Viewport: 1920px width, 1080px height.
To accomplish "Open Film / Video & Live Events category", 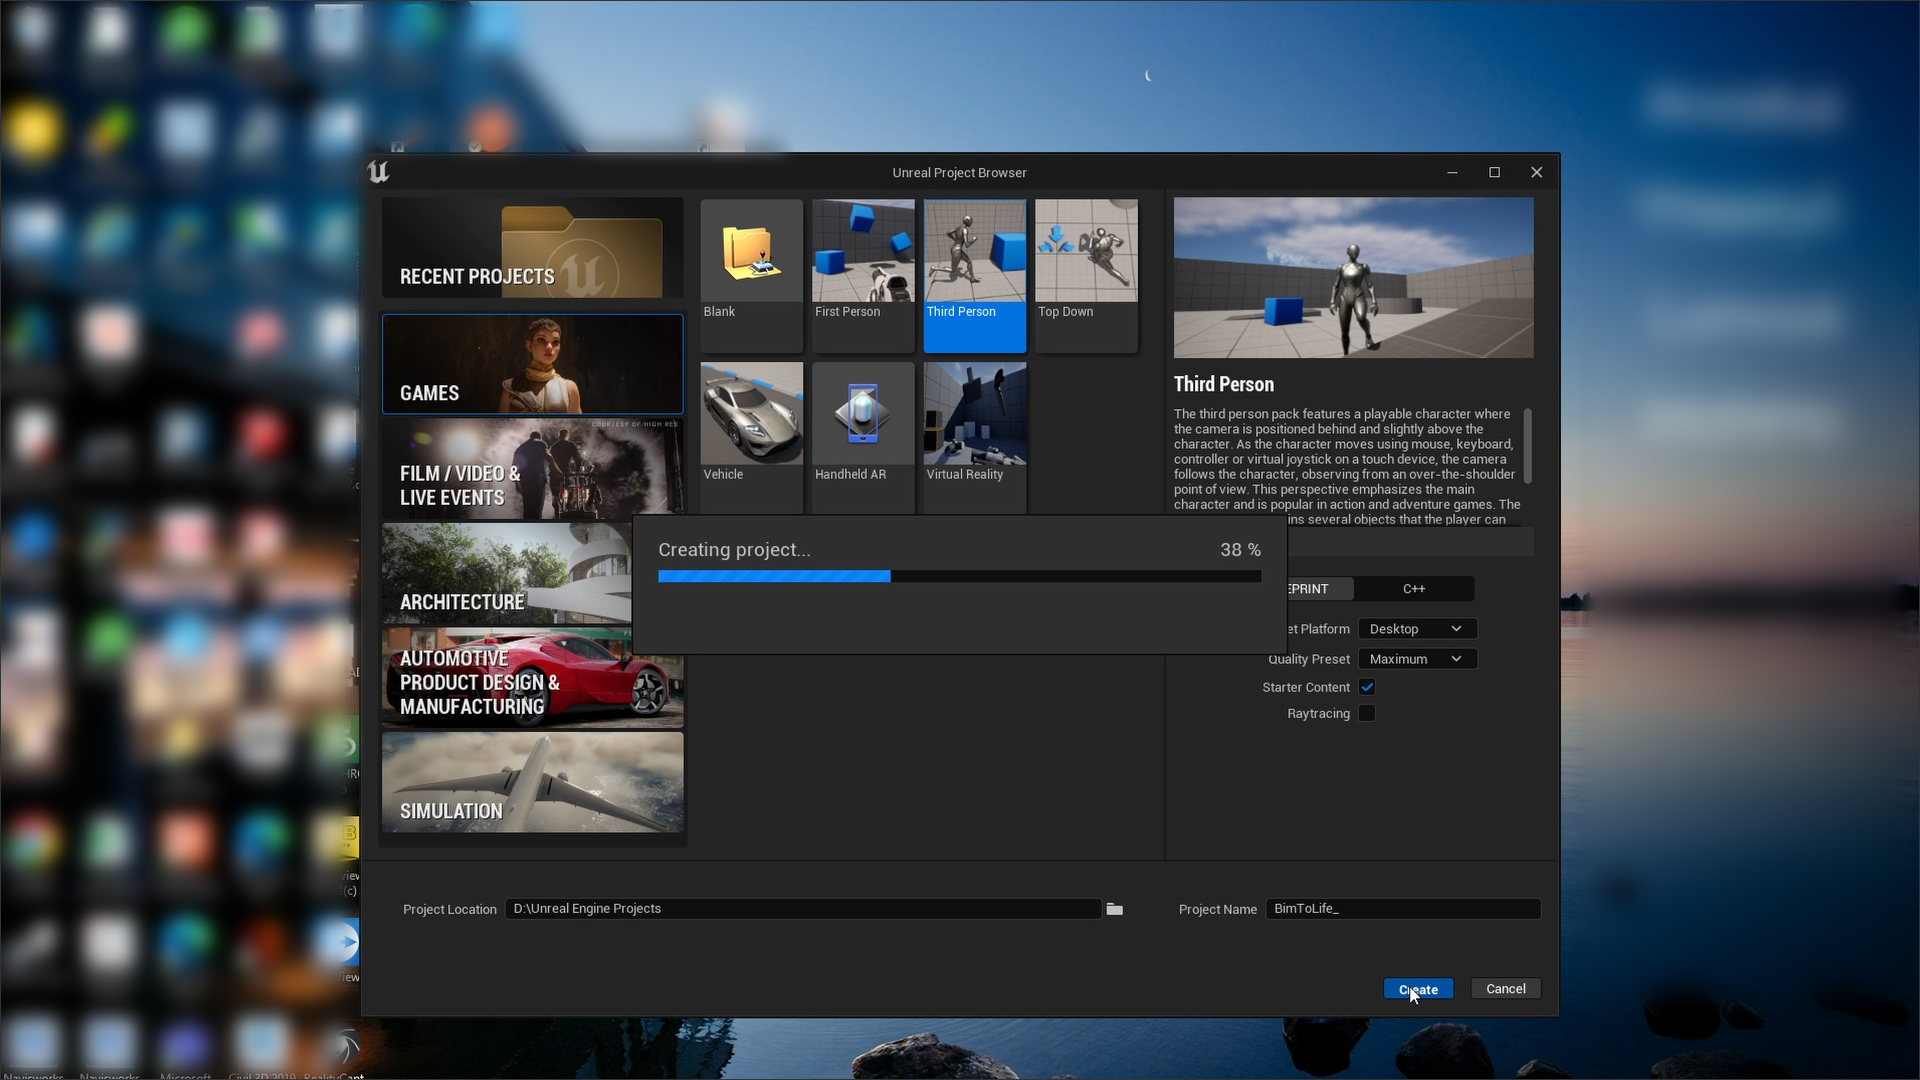I will click(532, 469).
